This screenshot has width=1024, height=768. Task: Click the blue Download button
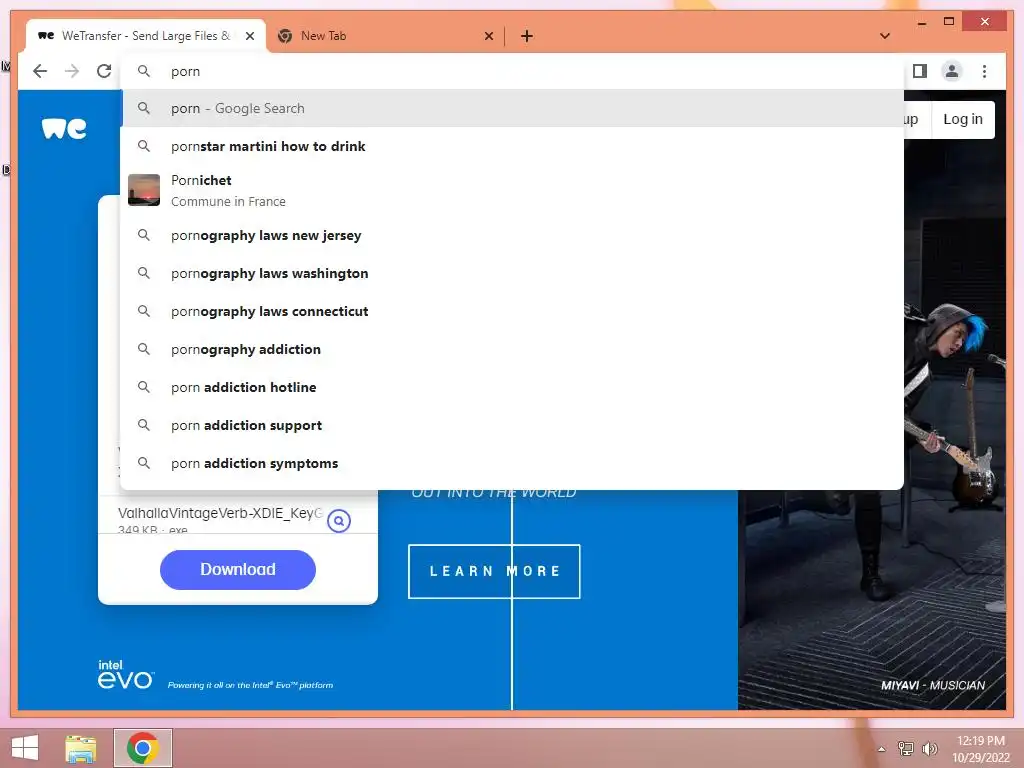coord(238,569)
